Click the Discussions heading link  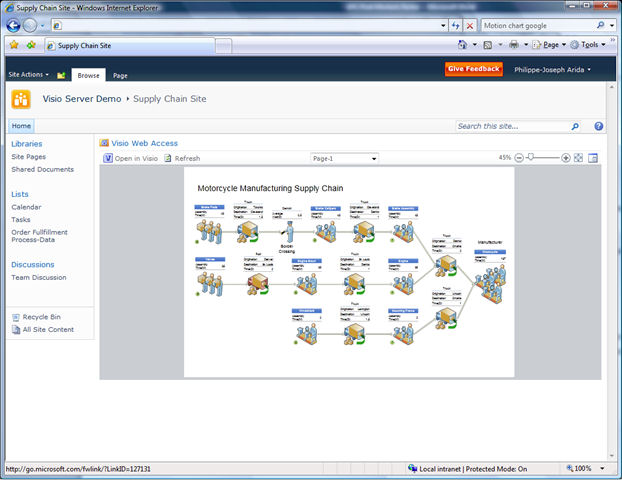33,265
